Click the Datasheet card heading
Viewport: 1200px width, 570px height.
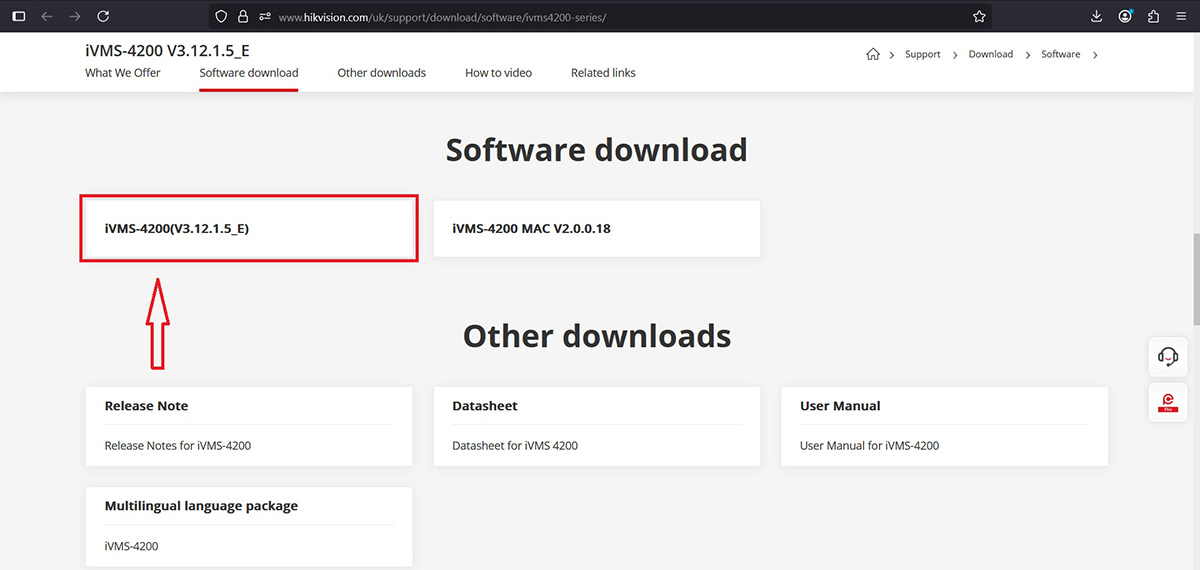pos(485,406)
